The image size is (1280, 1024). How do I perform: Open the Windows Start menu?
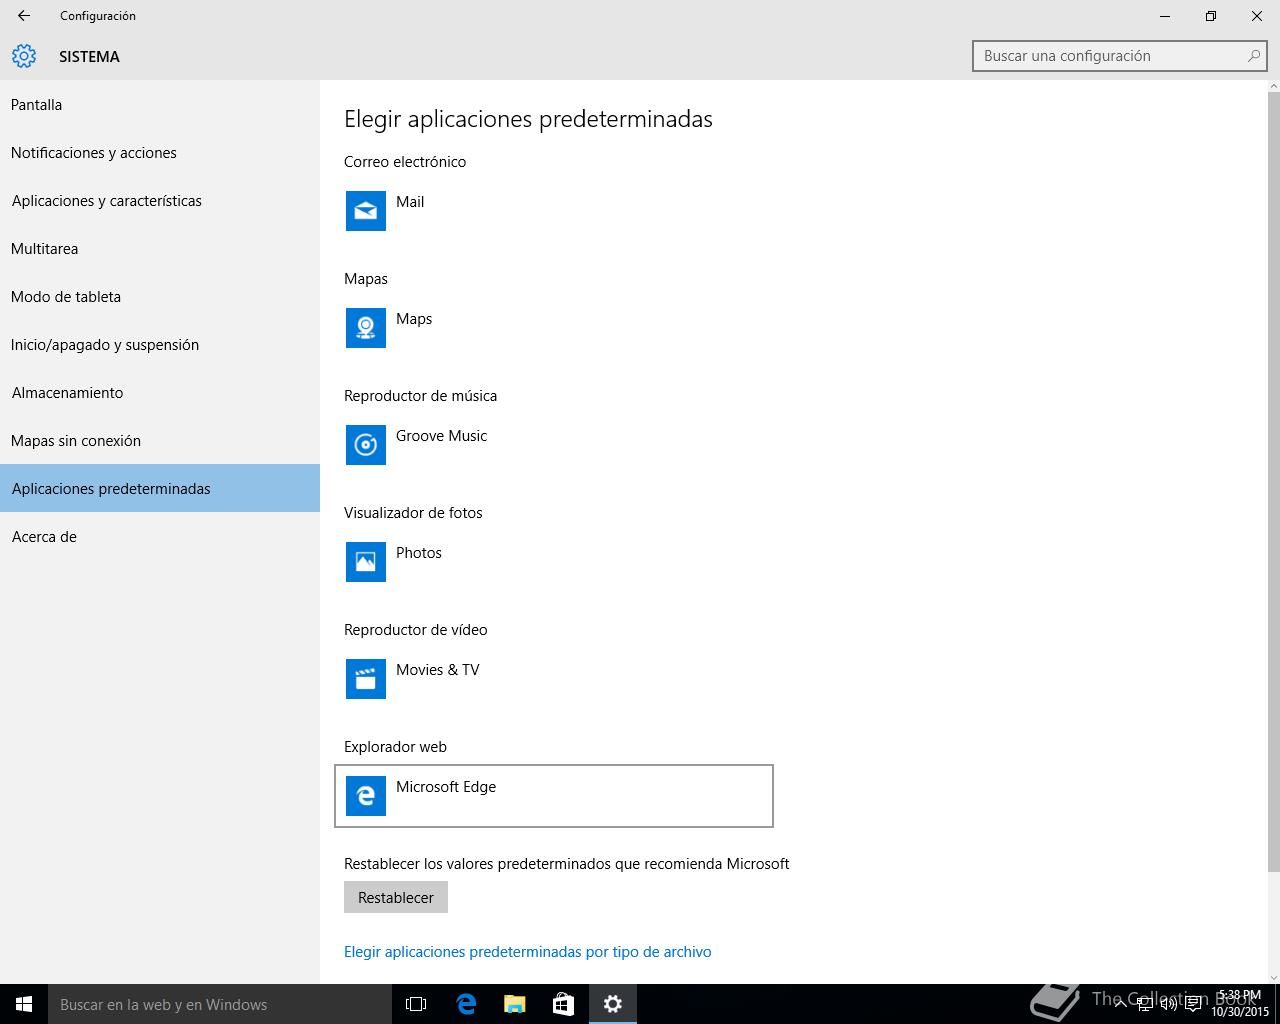[x=24, y=1004]
